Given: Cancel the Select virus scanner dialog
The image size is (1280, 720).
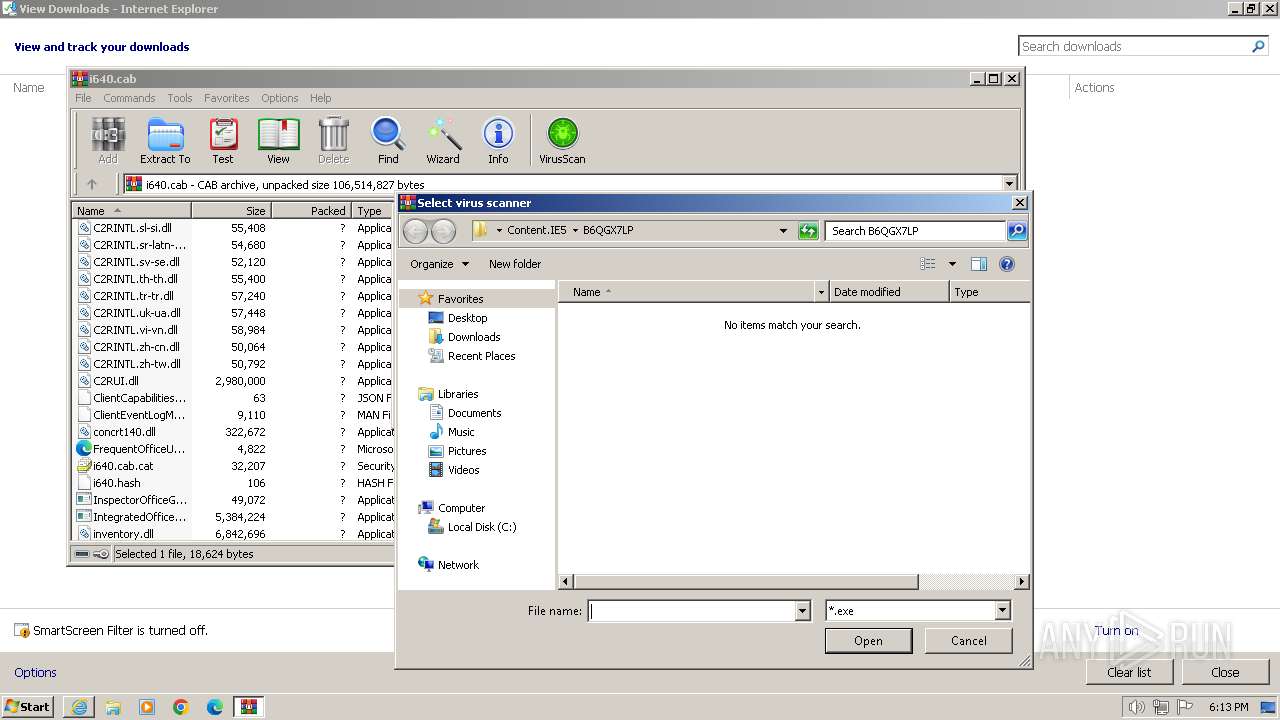Looking at the screenshot, I should tap(968, 641).
